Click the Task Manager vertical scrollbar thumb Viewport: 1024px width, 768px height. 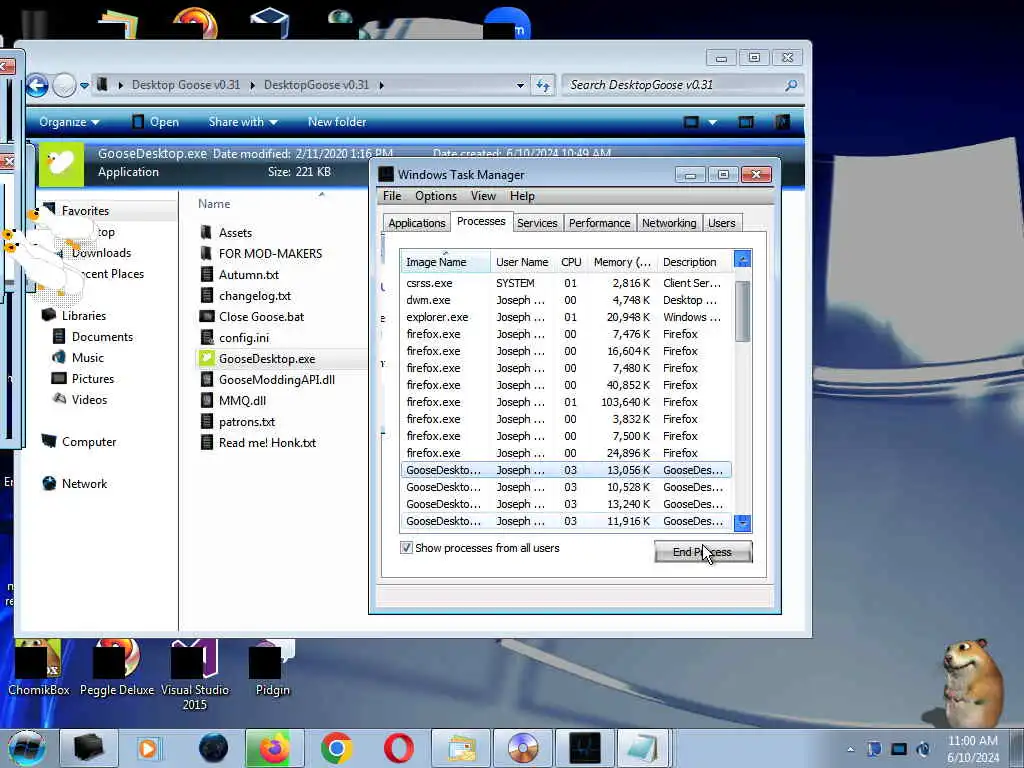pos(743,312)
